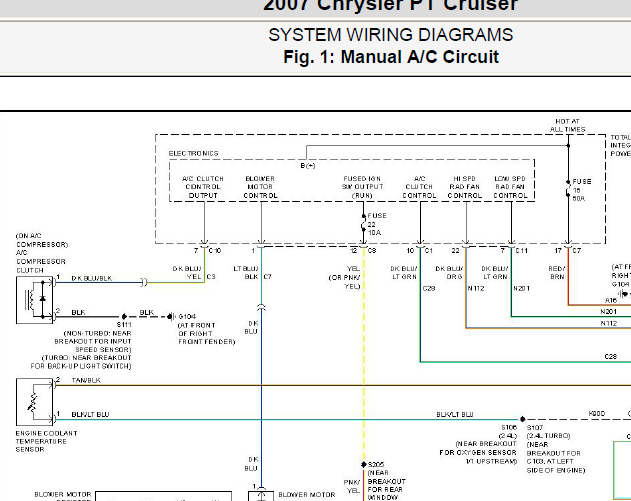
Task: Select 'ENGINE COOLANT TEMPERATURE SENSOR' caption
Action: 46,441
